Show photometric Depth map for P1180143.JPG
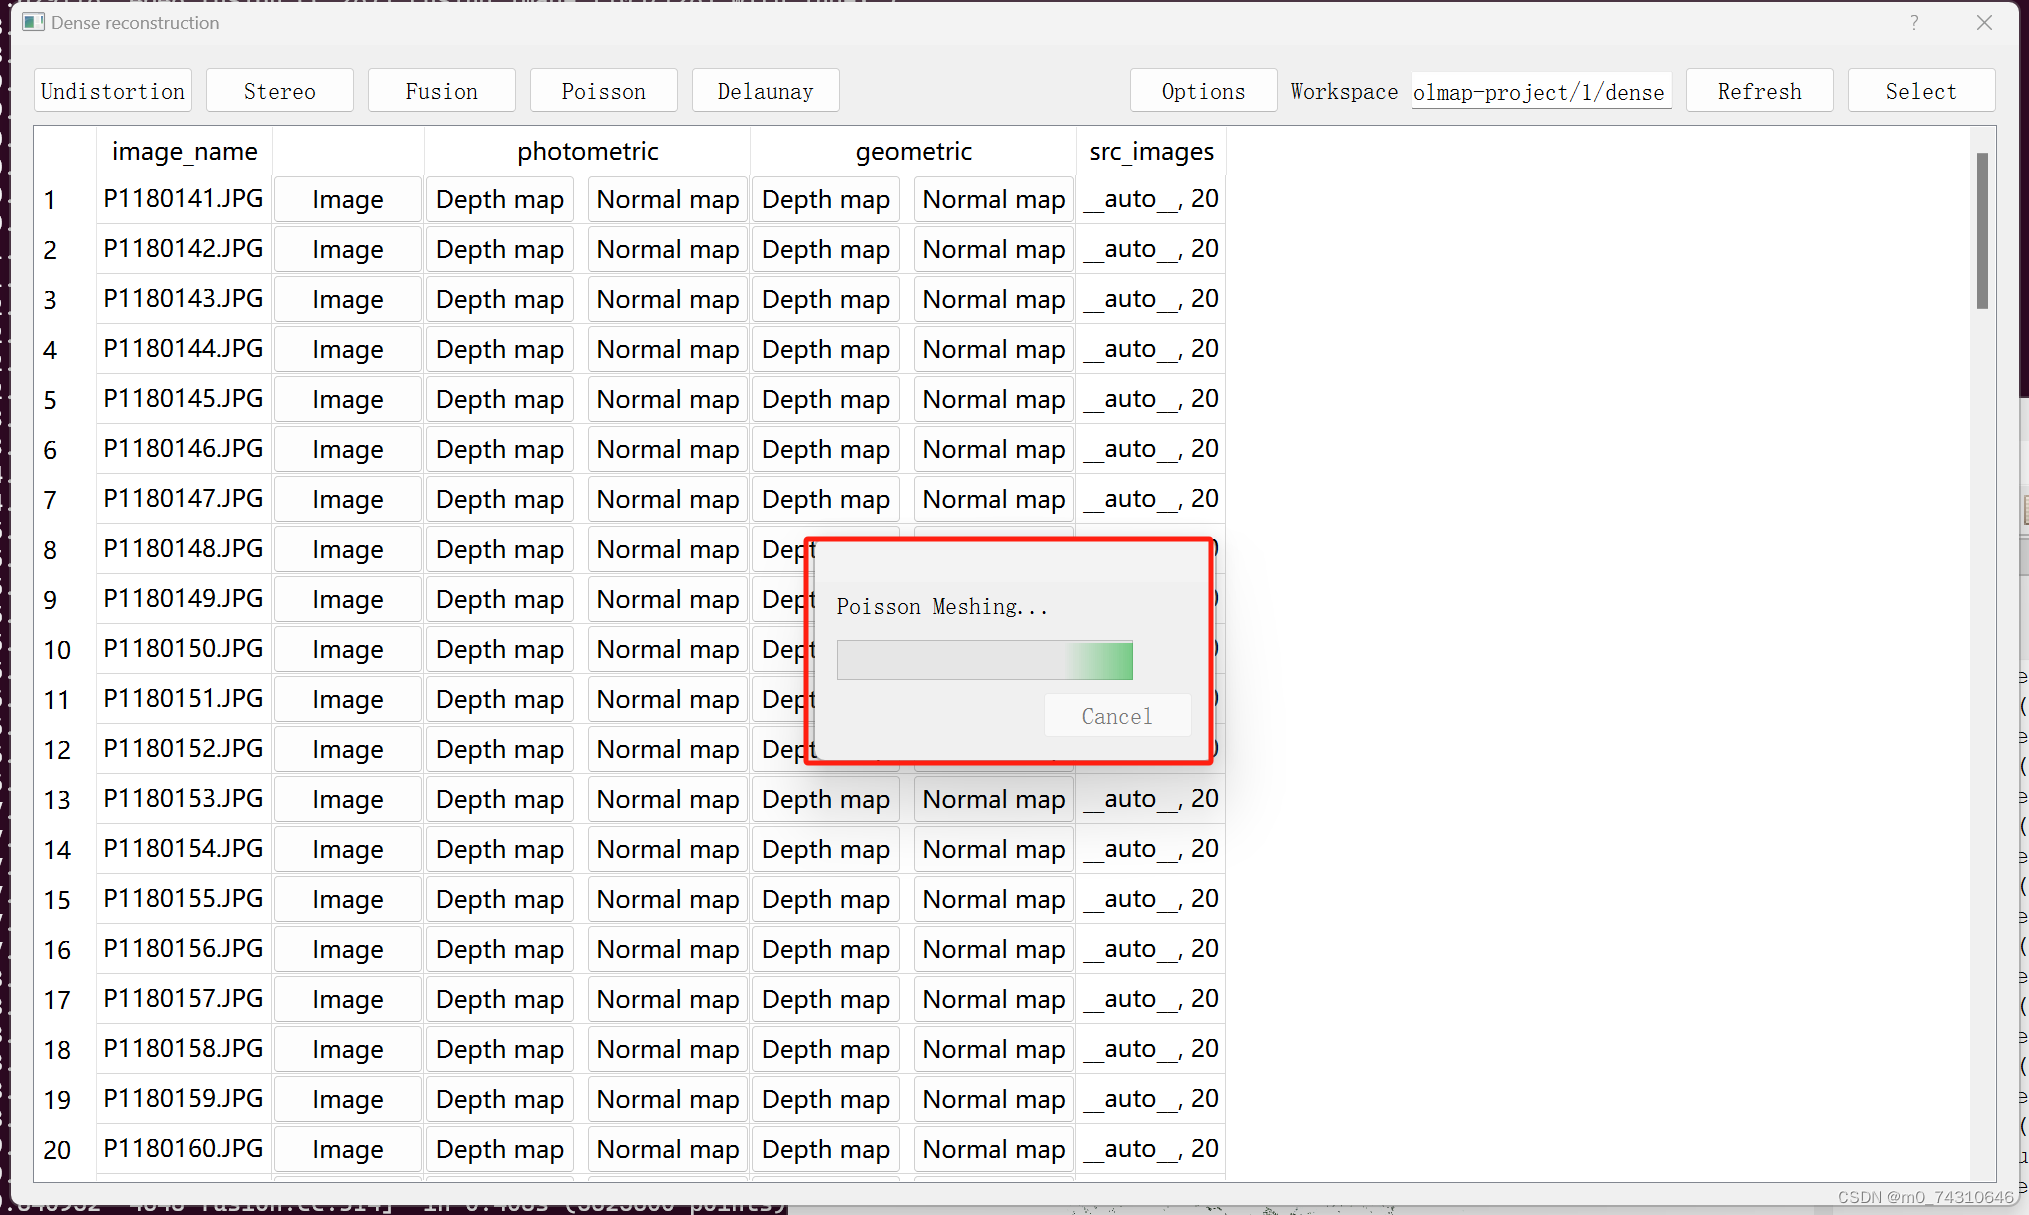This screenshot has width=2029, height=1215. (499, 299)
